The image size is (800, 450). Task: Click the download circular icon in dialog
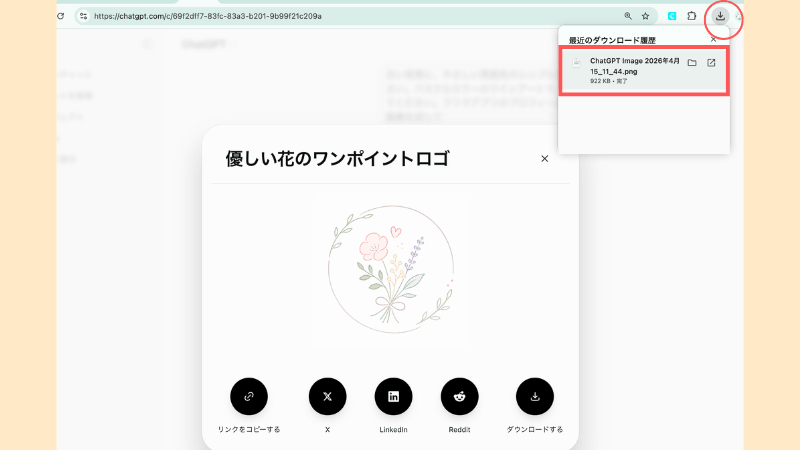[535, 396]
